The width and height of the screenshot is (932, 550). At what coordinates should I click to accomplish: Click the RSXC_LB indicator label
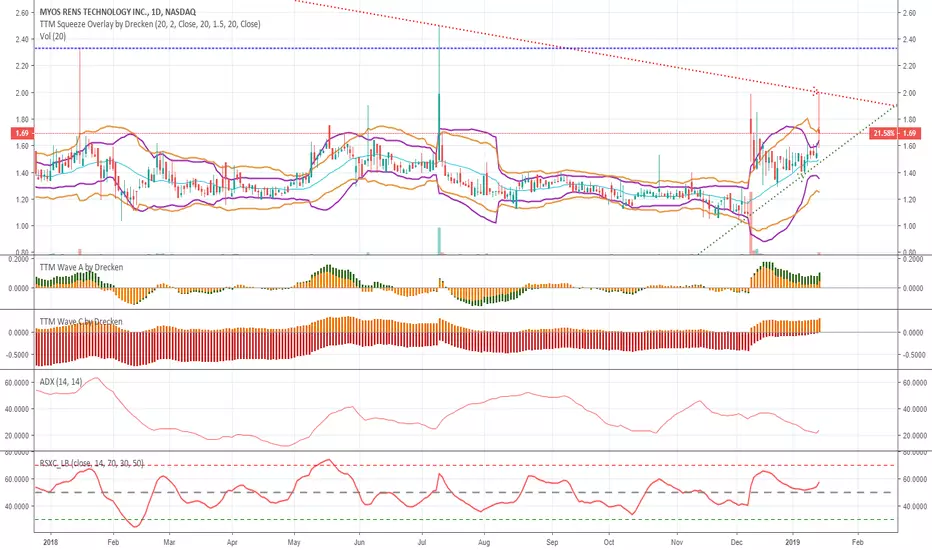click(x=92, y=463)
